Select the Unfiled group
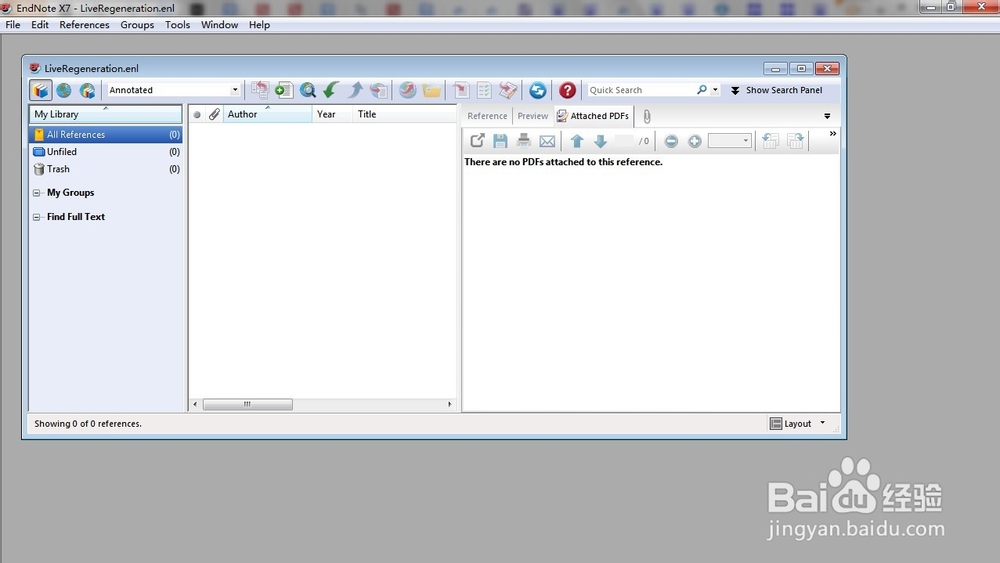 click(106, 152)
